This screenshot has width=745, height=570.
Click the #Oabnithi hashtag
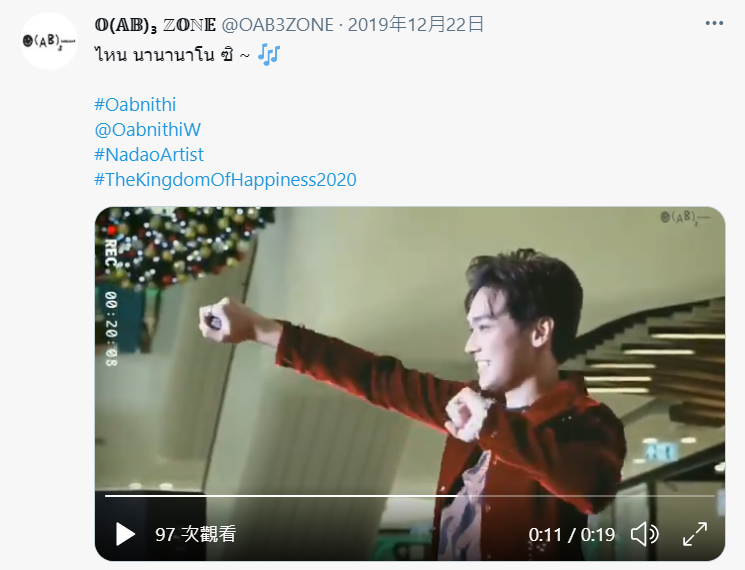[x=135, y=104]
